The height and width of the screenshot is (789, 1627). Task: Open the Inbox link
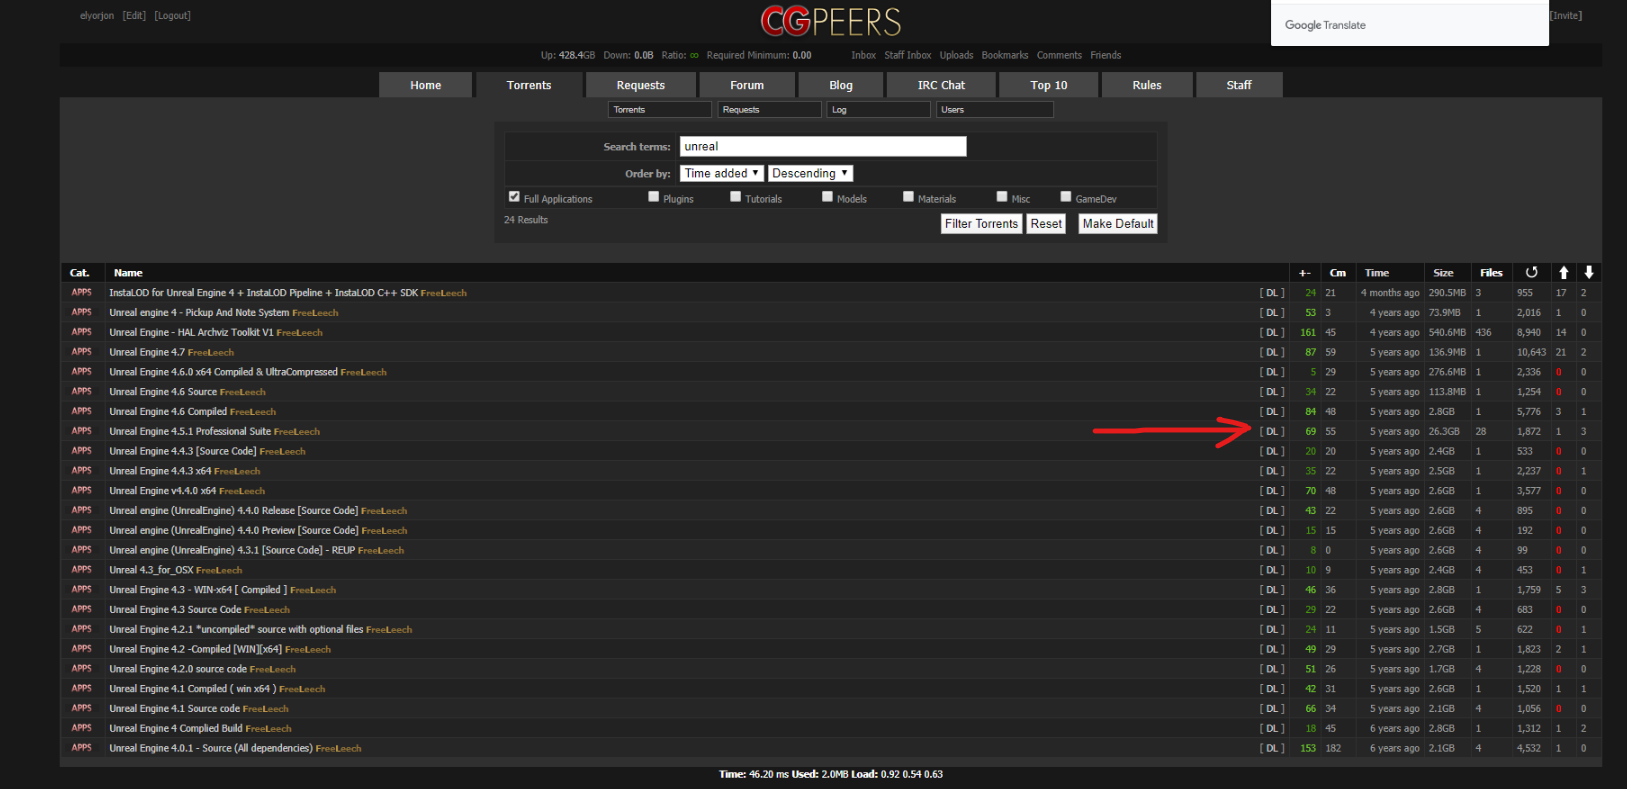click(x=863, y=55)
